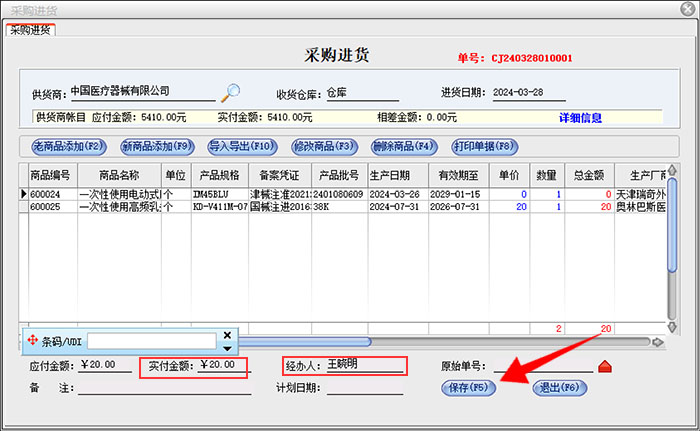The height and width of the screenshot is (431, 700).
Task: Click the move handle on barcode panel
Action: click(32, 341)
